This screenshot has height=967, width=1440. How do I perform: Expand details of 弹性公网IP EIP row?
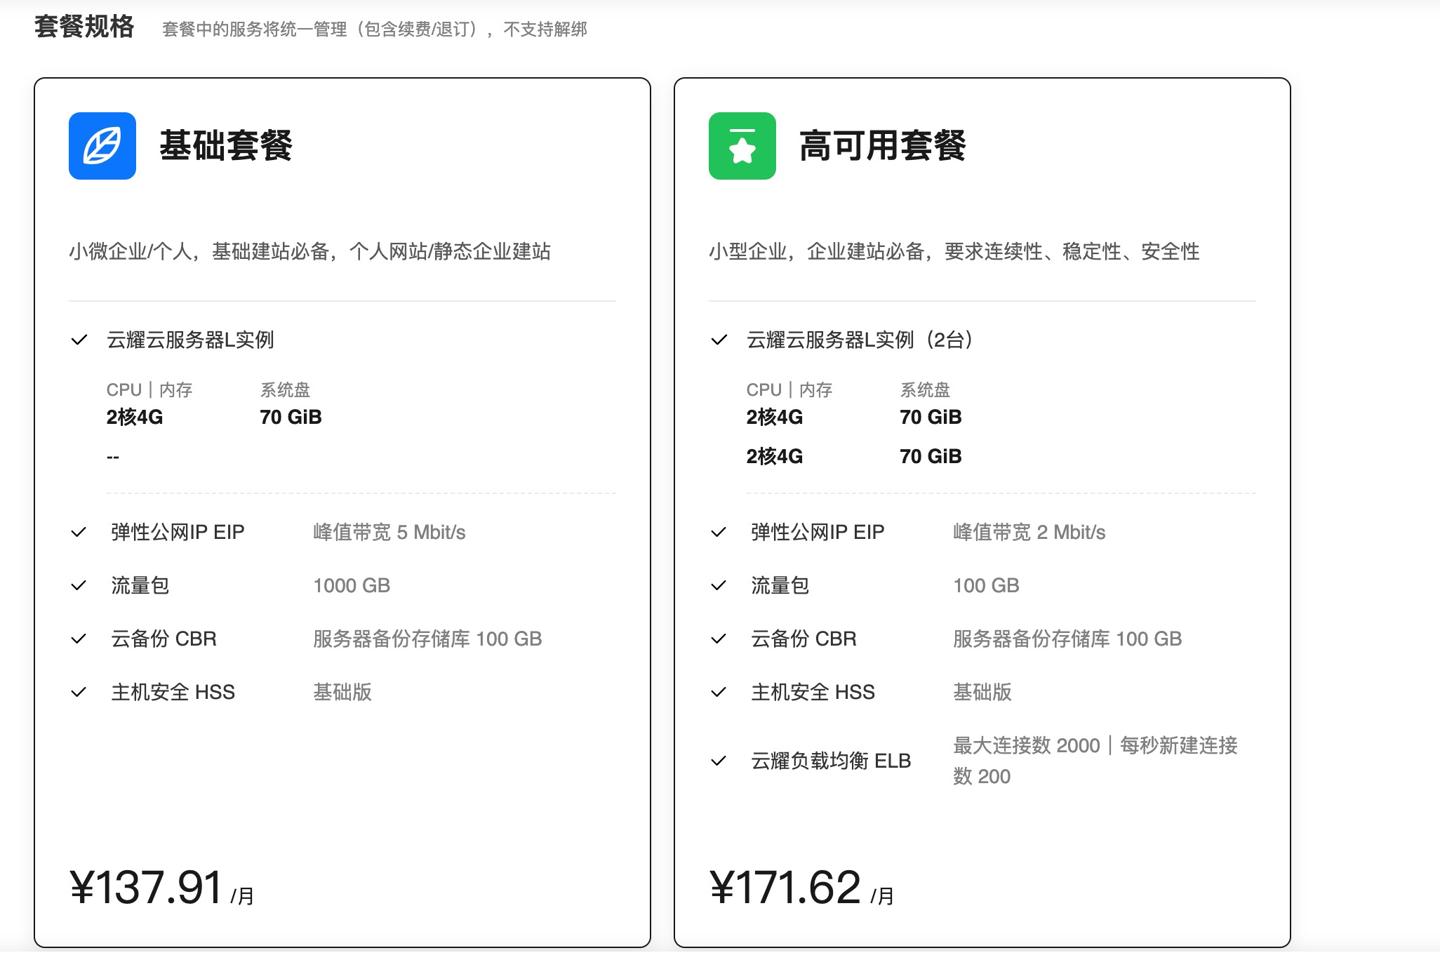coord(178,532)
